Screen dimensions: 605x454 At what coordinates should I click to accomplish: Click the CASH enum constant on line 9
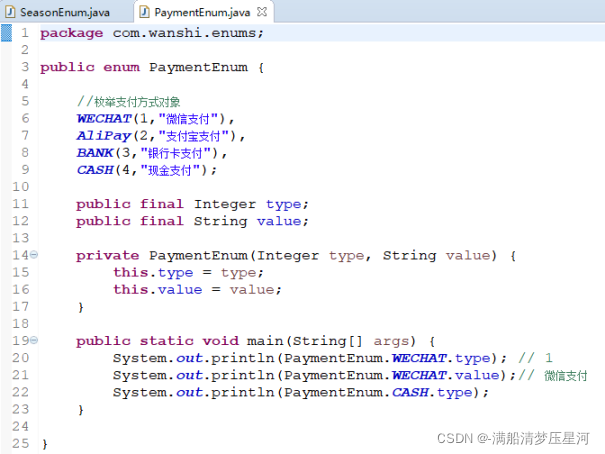point(95,170)
